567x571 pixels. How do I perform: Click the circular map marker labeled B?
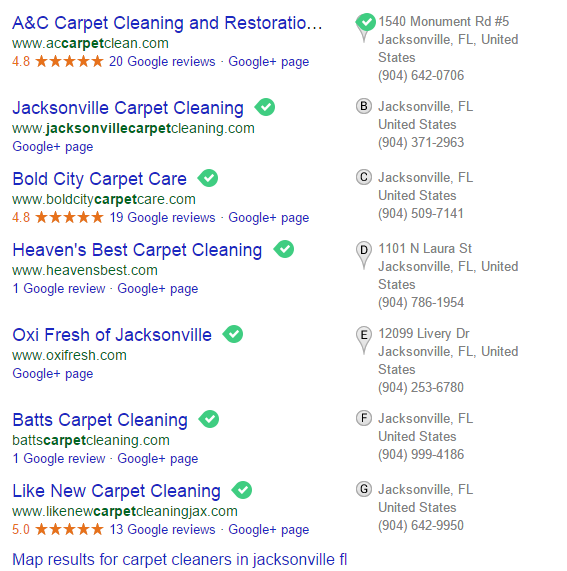pyautogui.click(x=364, y=106)
